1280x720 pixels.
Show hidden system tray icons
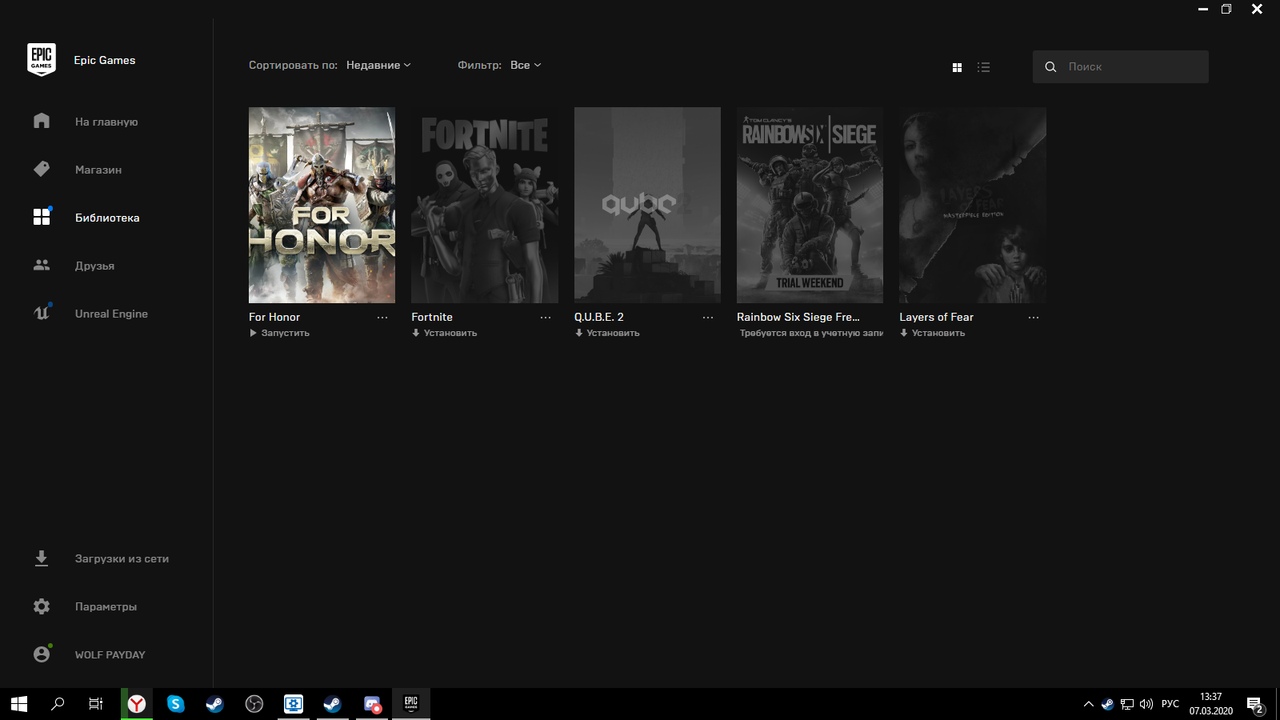tap(1089, 704)
